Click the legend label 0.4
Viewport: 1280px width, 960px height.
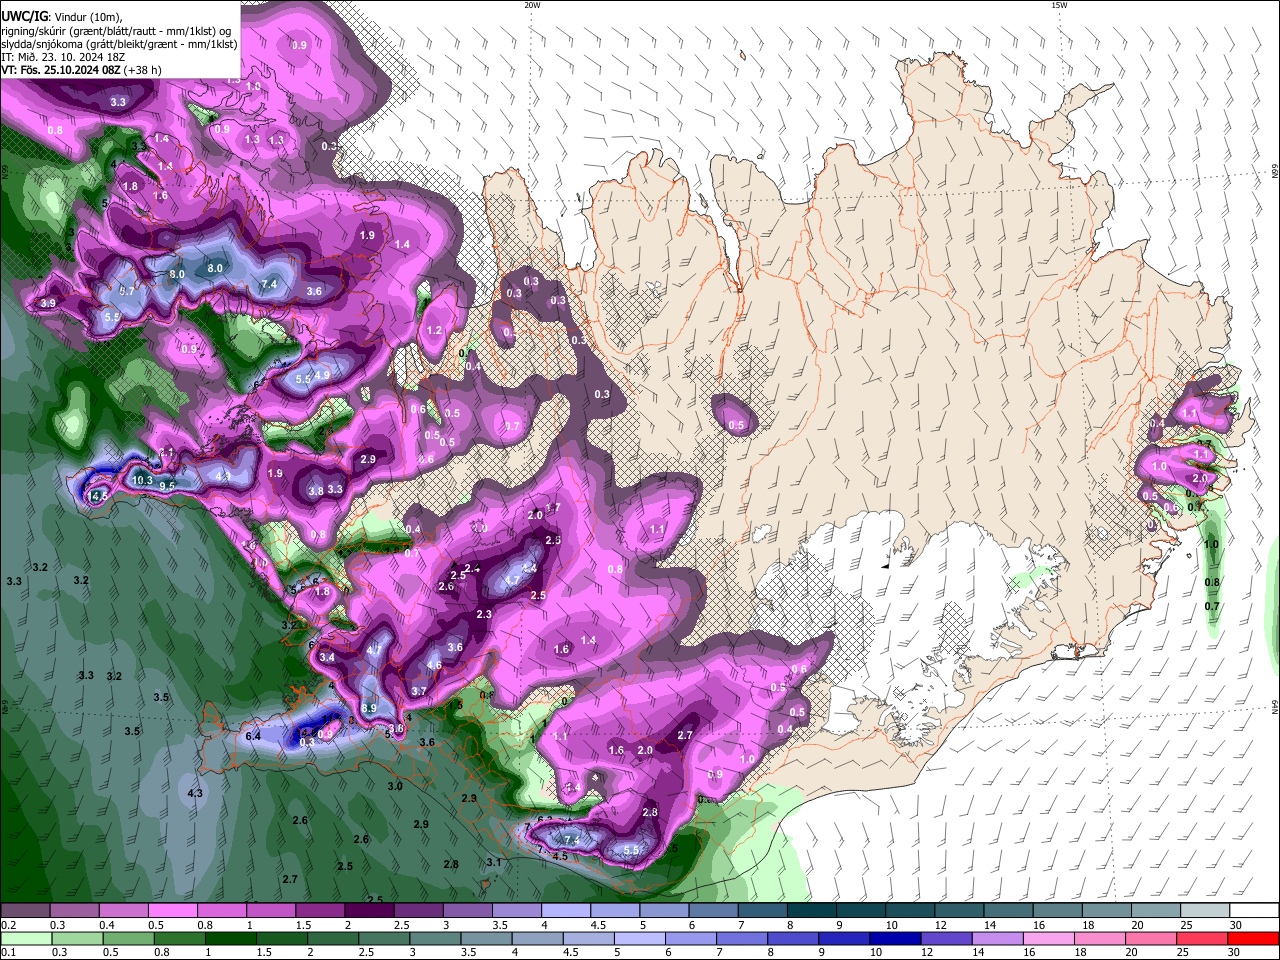coord(107,925)
